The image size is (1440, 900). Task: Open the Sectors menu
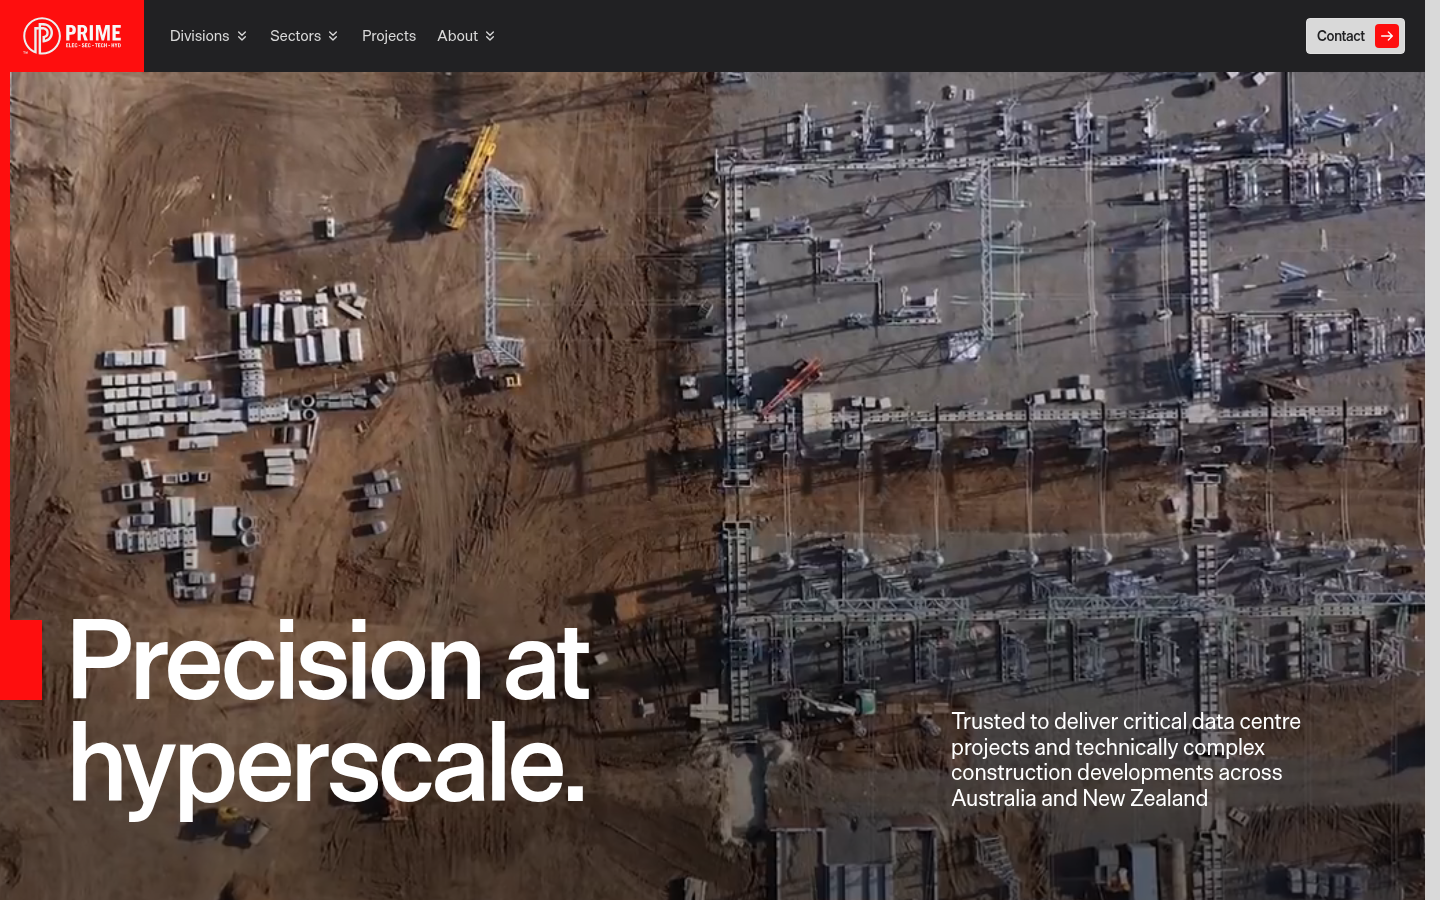[304, 36]
